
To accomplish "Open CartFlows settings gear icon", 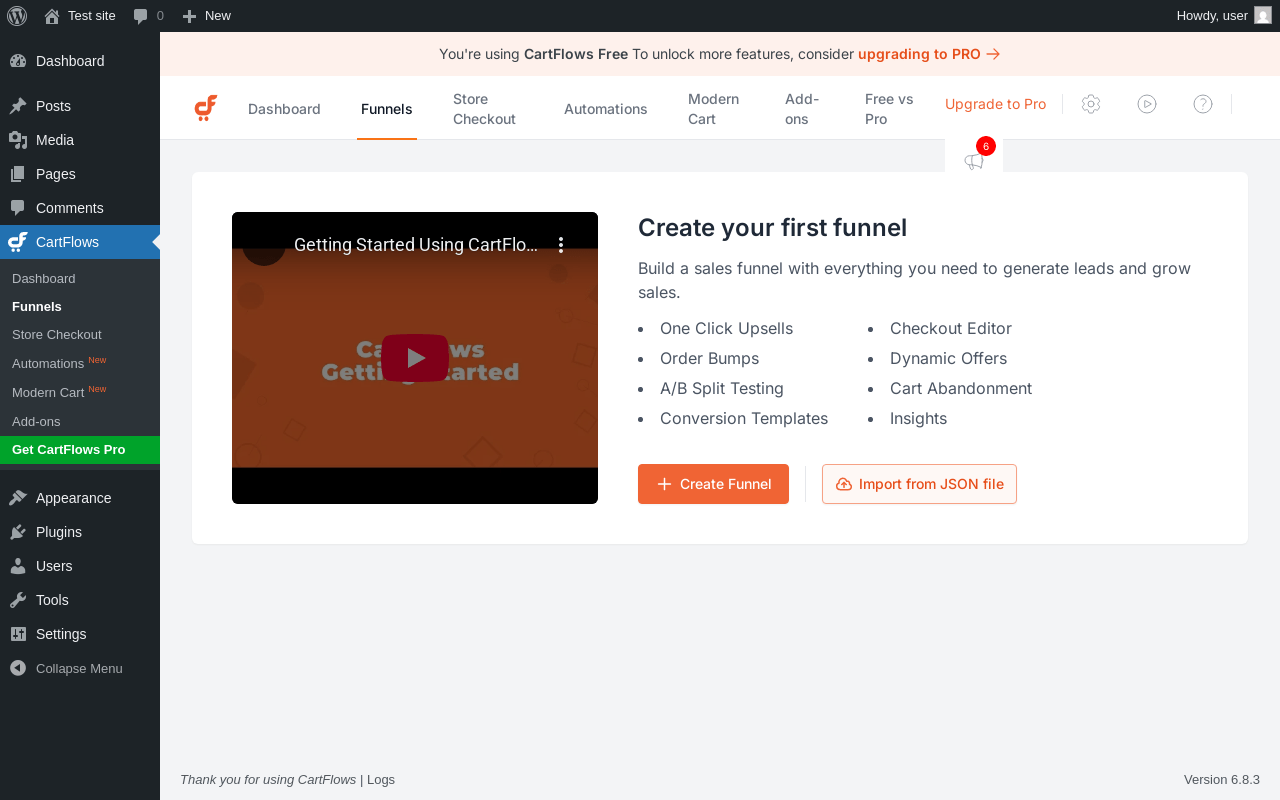I will 1091,104.
